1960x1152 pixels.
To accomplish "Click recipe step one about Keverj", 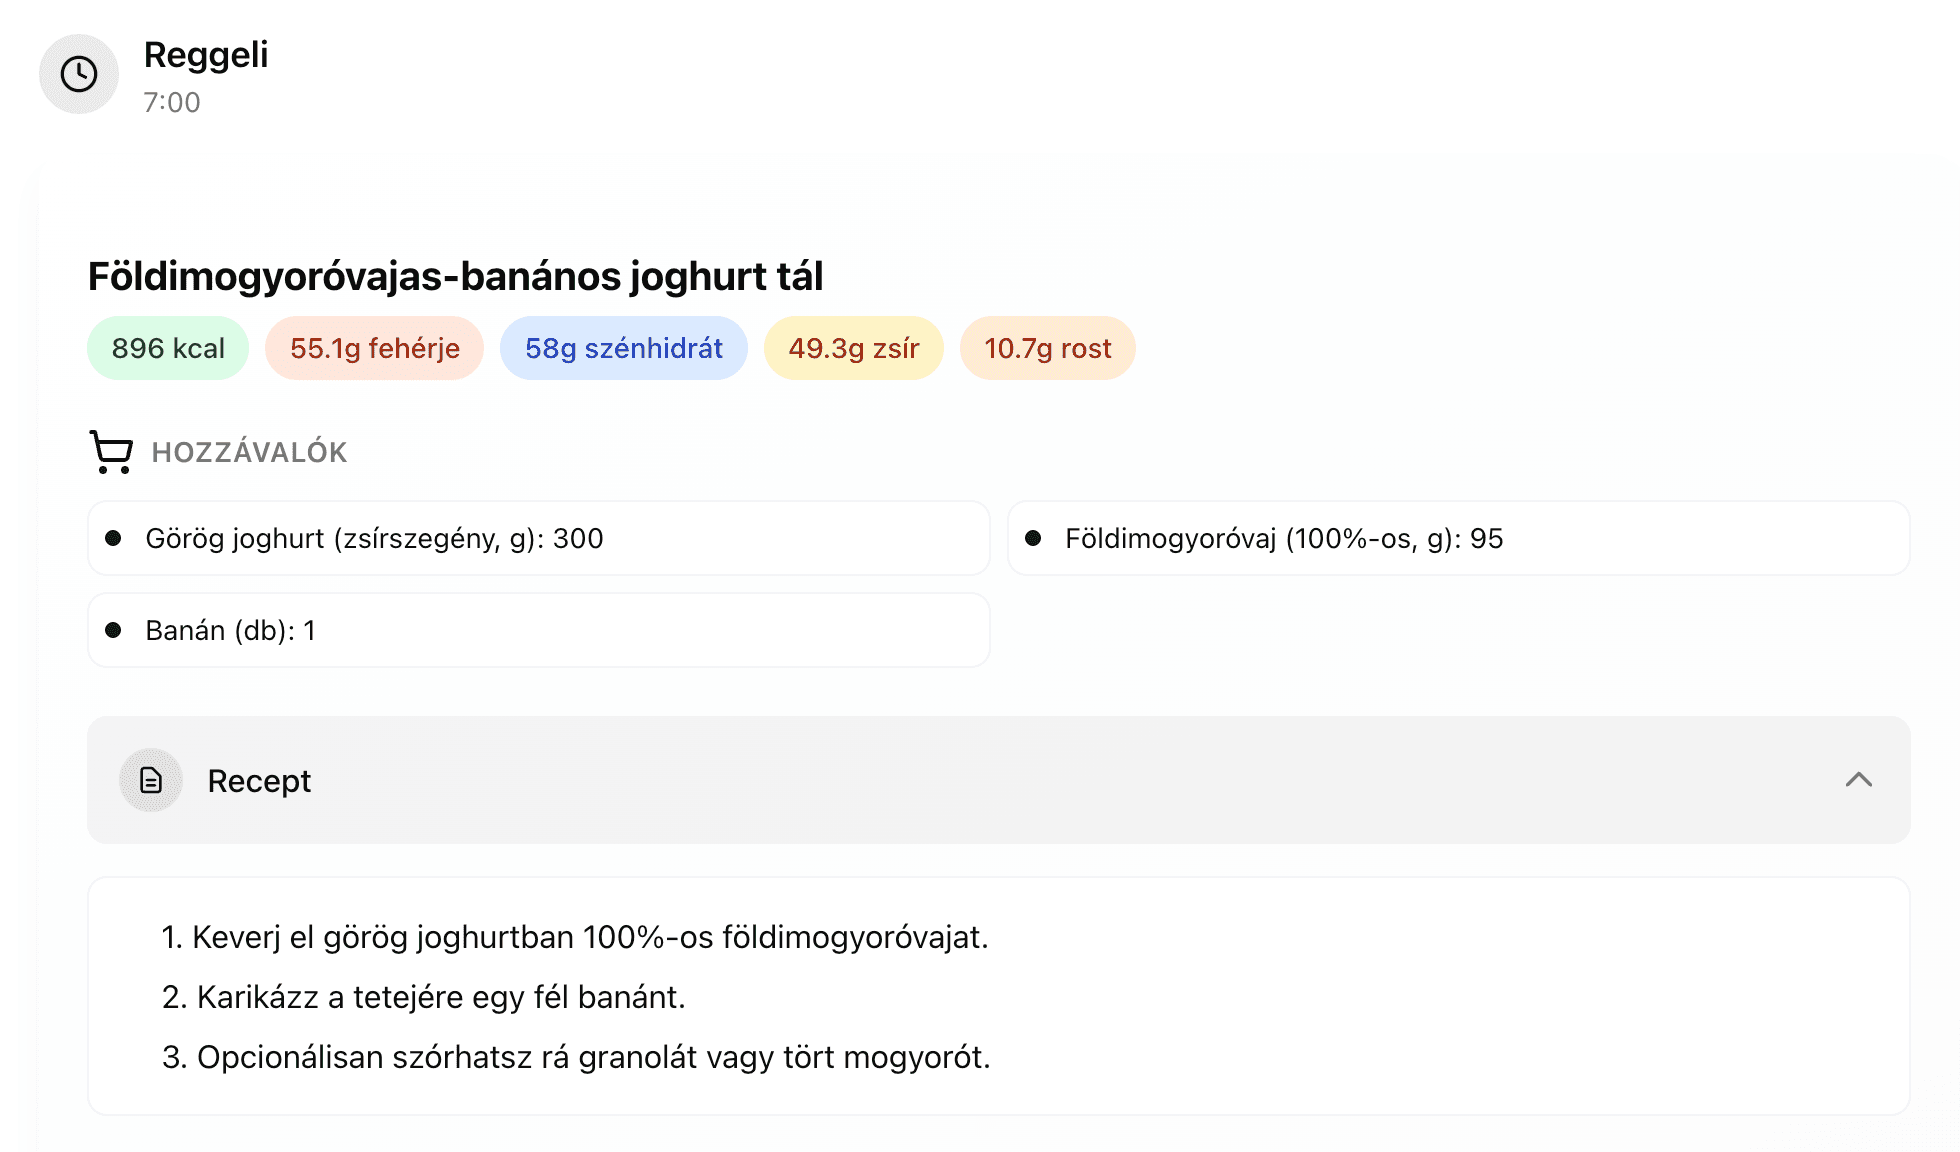I will coord(575,937).
